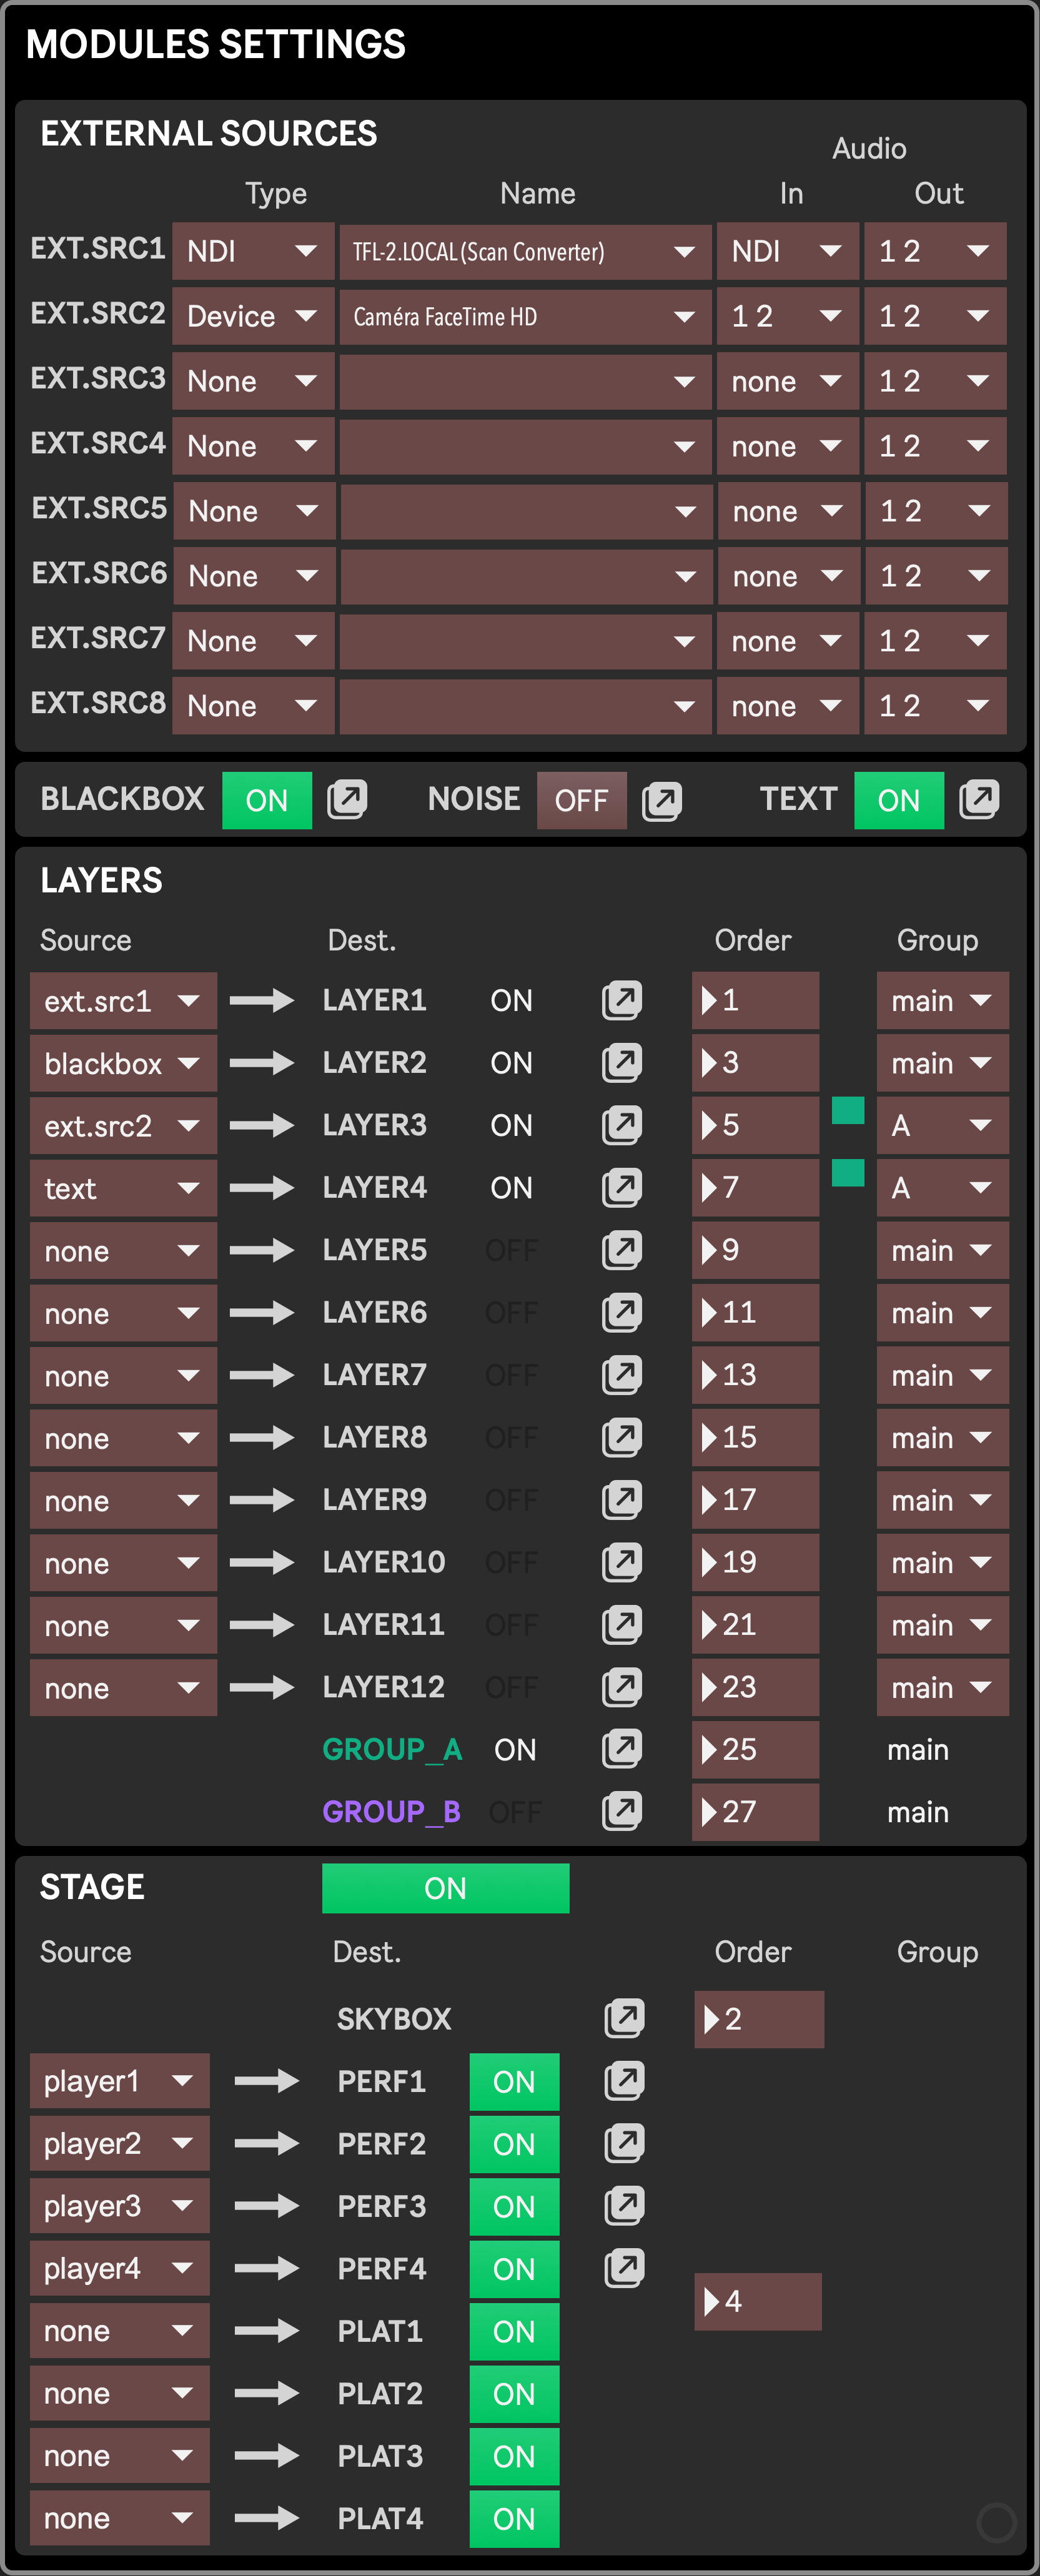Open EXT.SRC8 Audio Out dropdown
The image size is (1040, 2576).
(935, 706)
